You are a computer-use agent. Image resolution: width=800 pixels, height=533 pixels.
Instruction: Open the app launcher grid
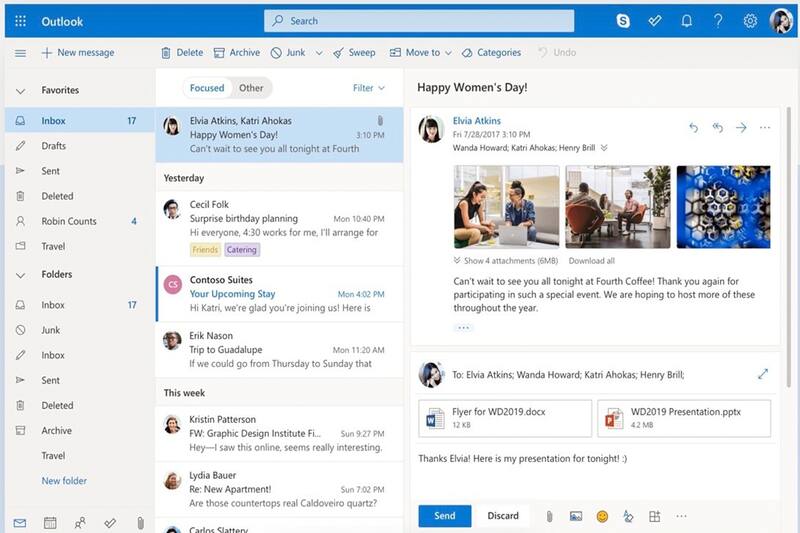21,21
